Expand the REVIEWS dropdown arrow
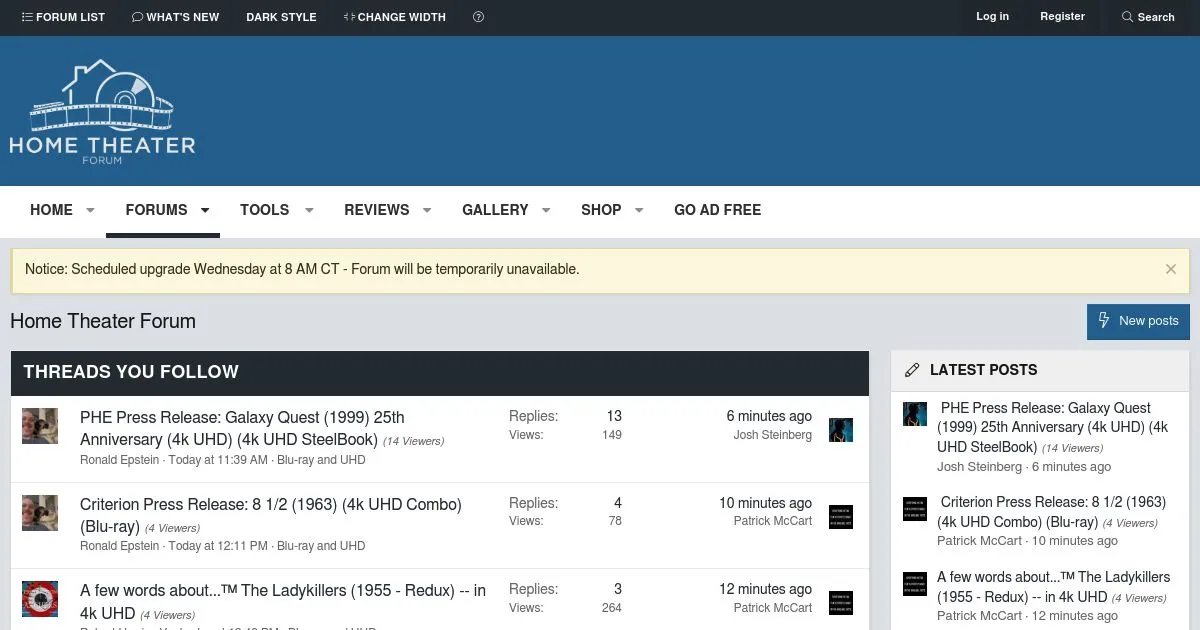This screenshot has width=1200, height=630. [427, 210]
